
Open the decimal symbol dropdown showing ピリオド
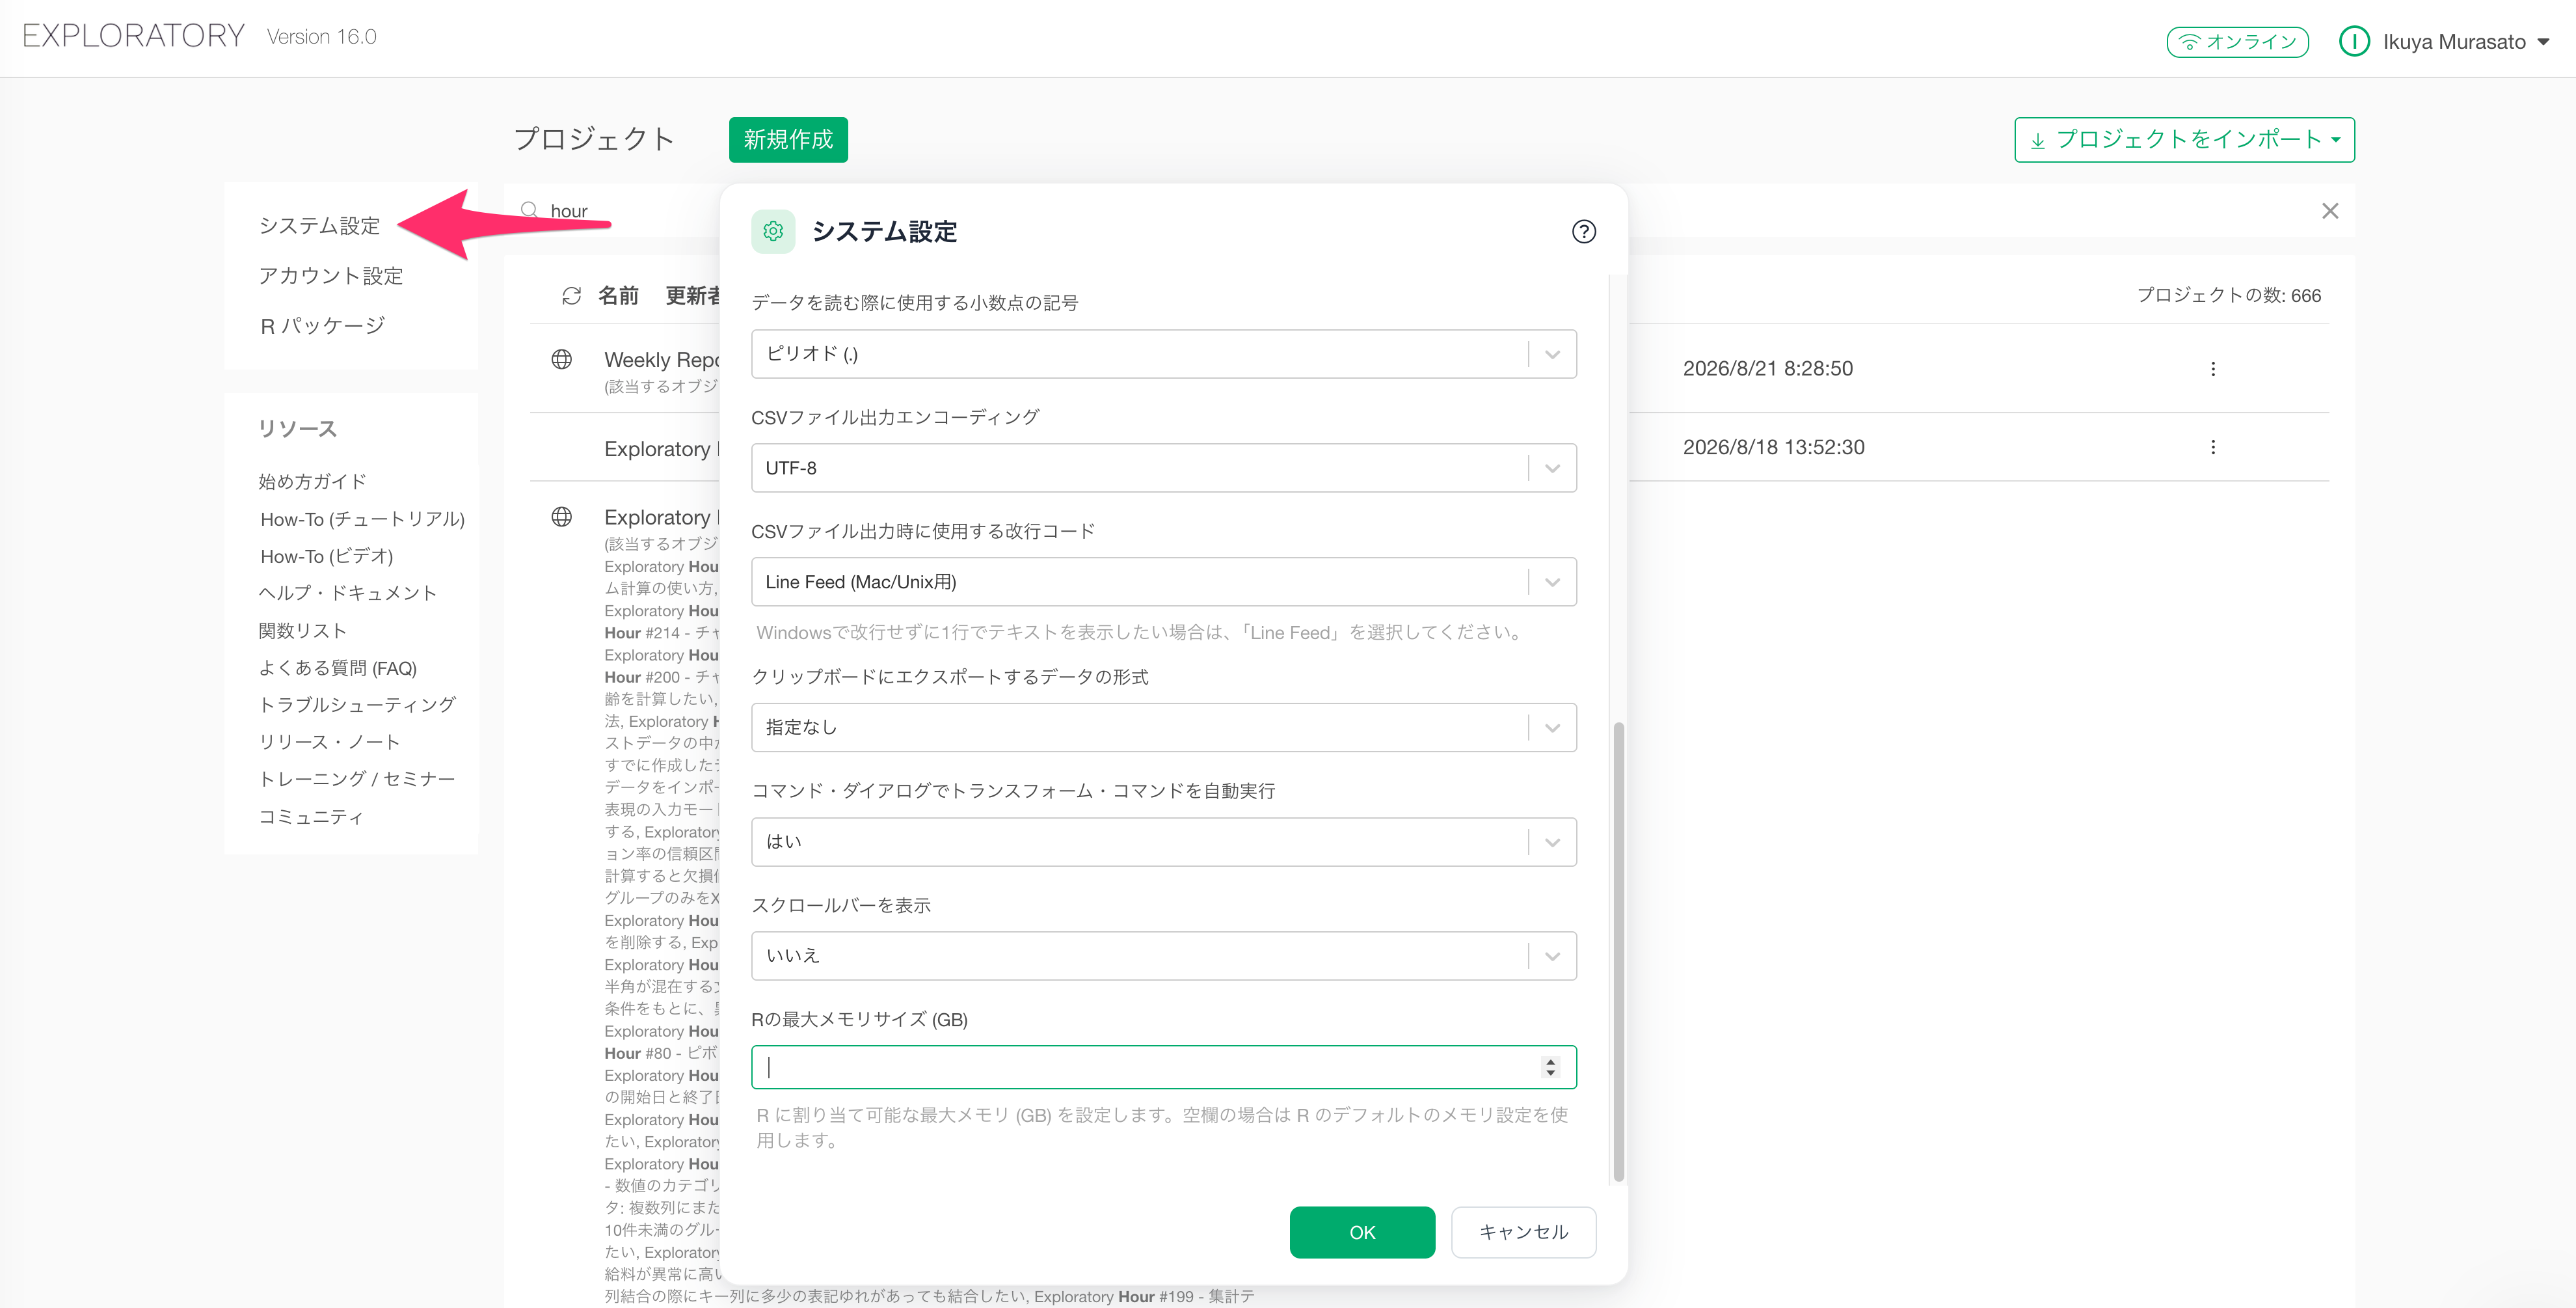click(x=1163, y=354)
